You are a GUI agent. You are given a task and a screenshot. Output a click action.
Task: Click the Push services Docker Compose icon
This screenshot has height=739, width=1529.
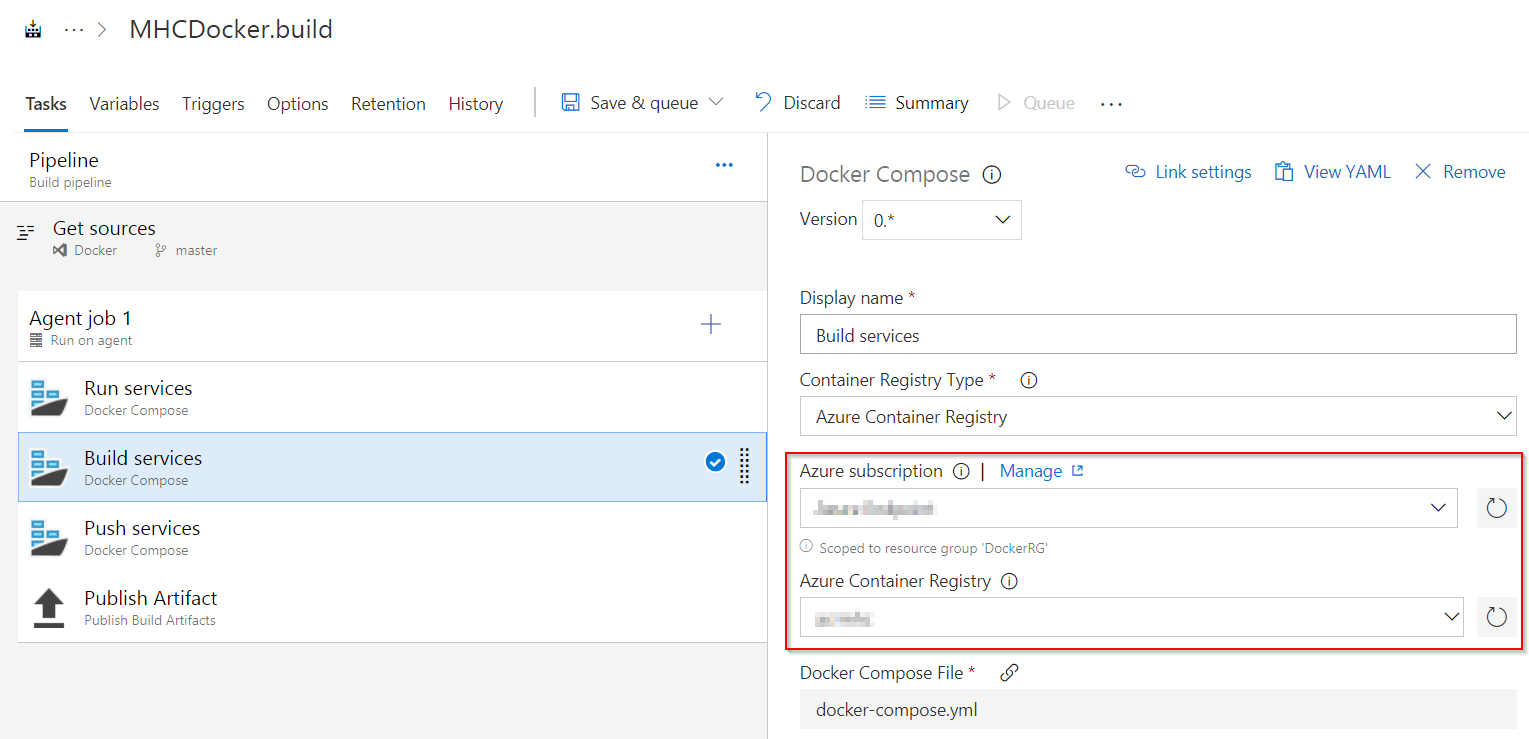tap(48, 537)
